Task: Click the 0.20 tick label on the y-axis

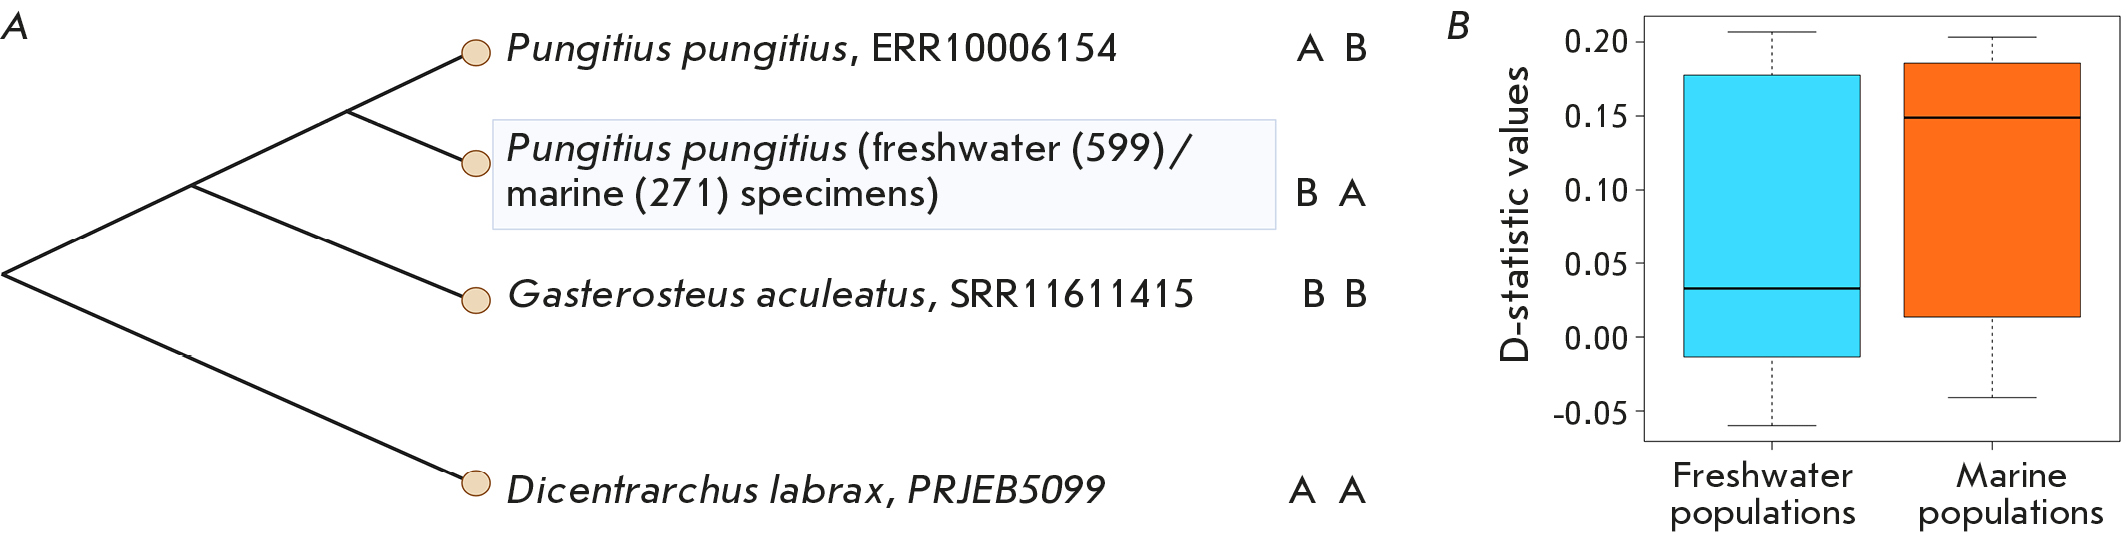Action: click(x=1596, y=42)
